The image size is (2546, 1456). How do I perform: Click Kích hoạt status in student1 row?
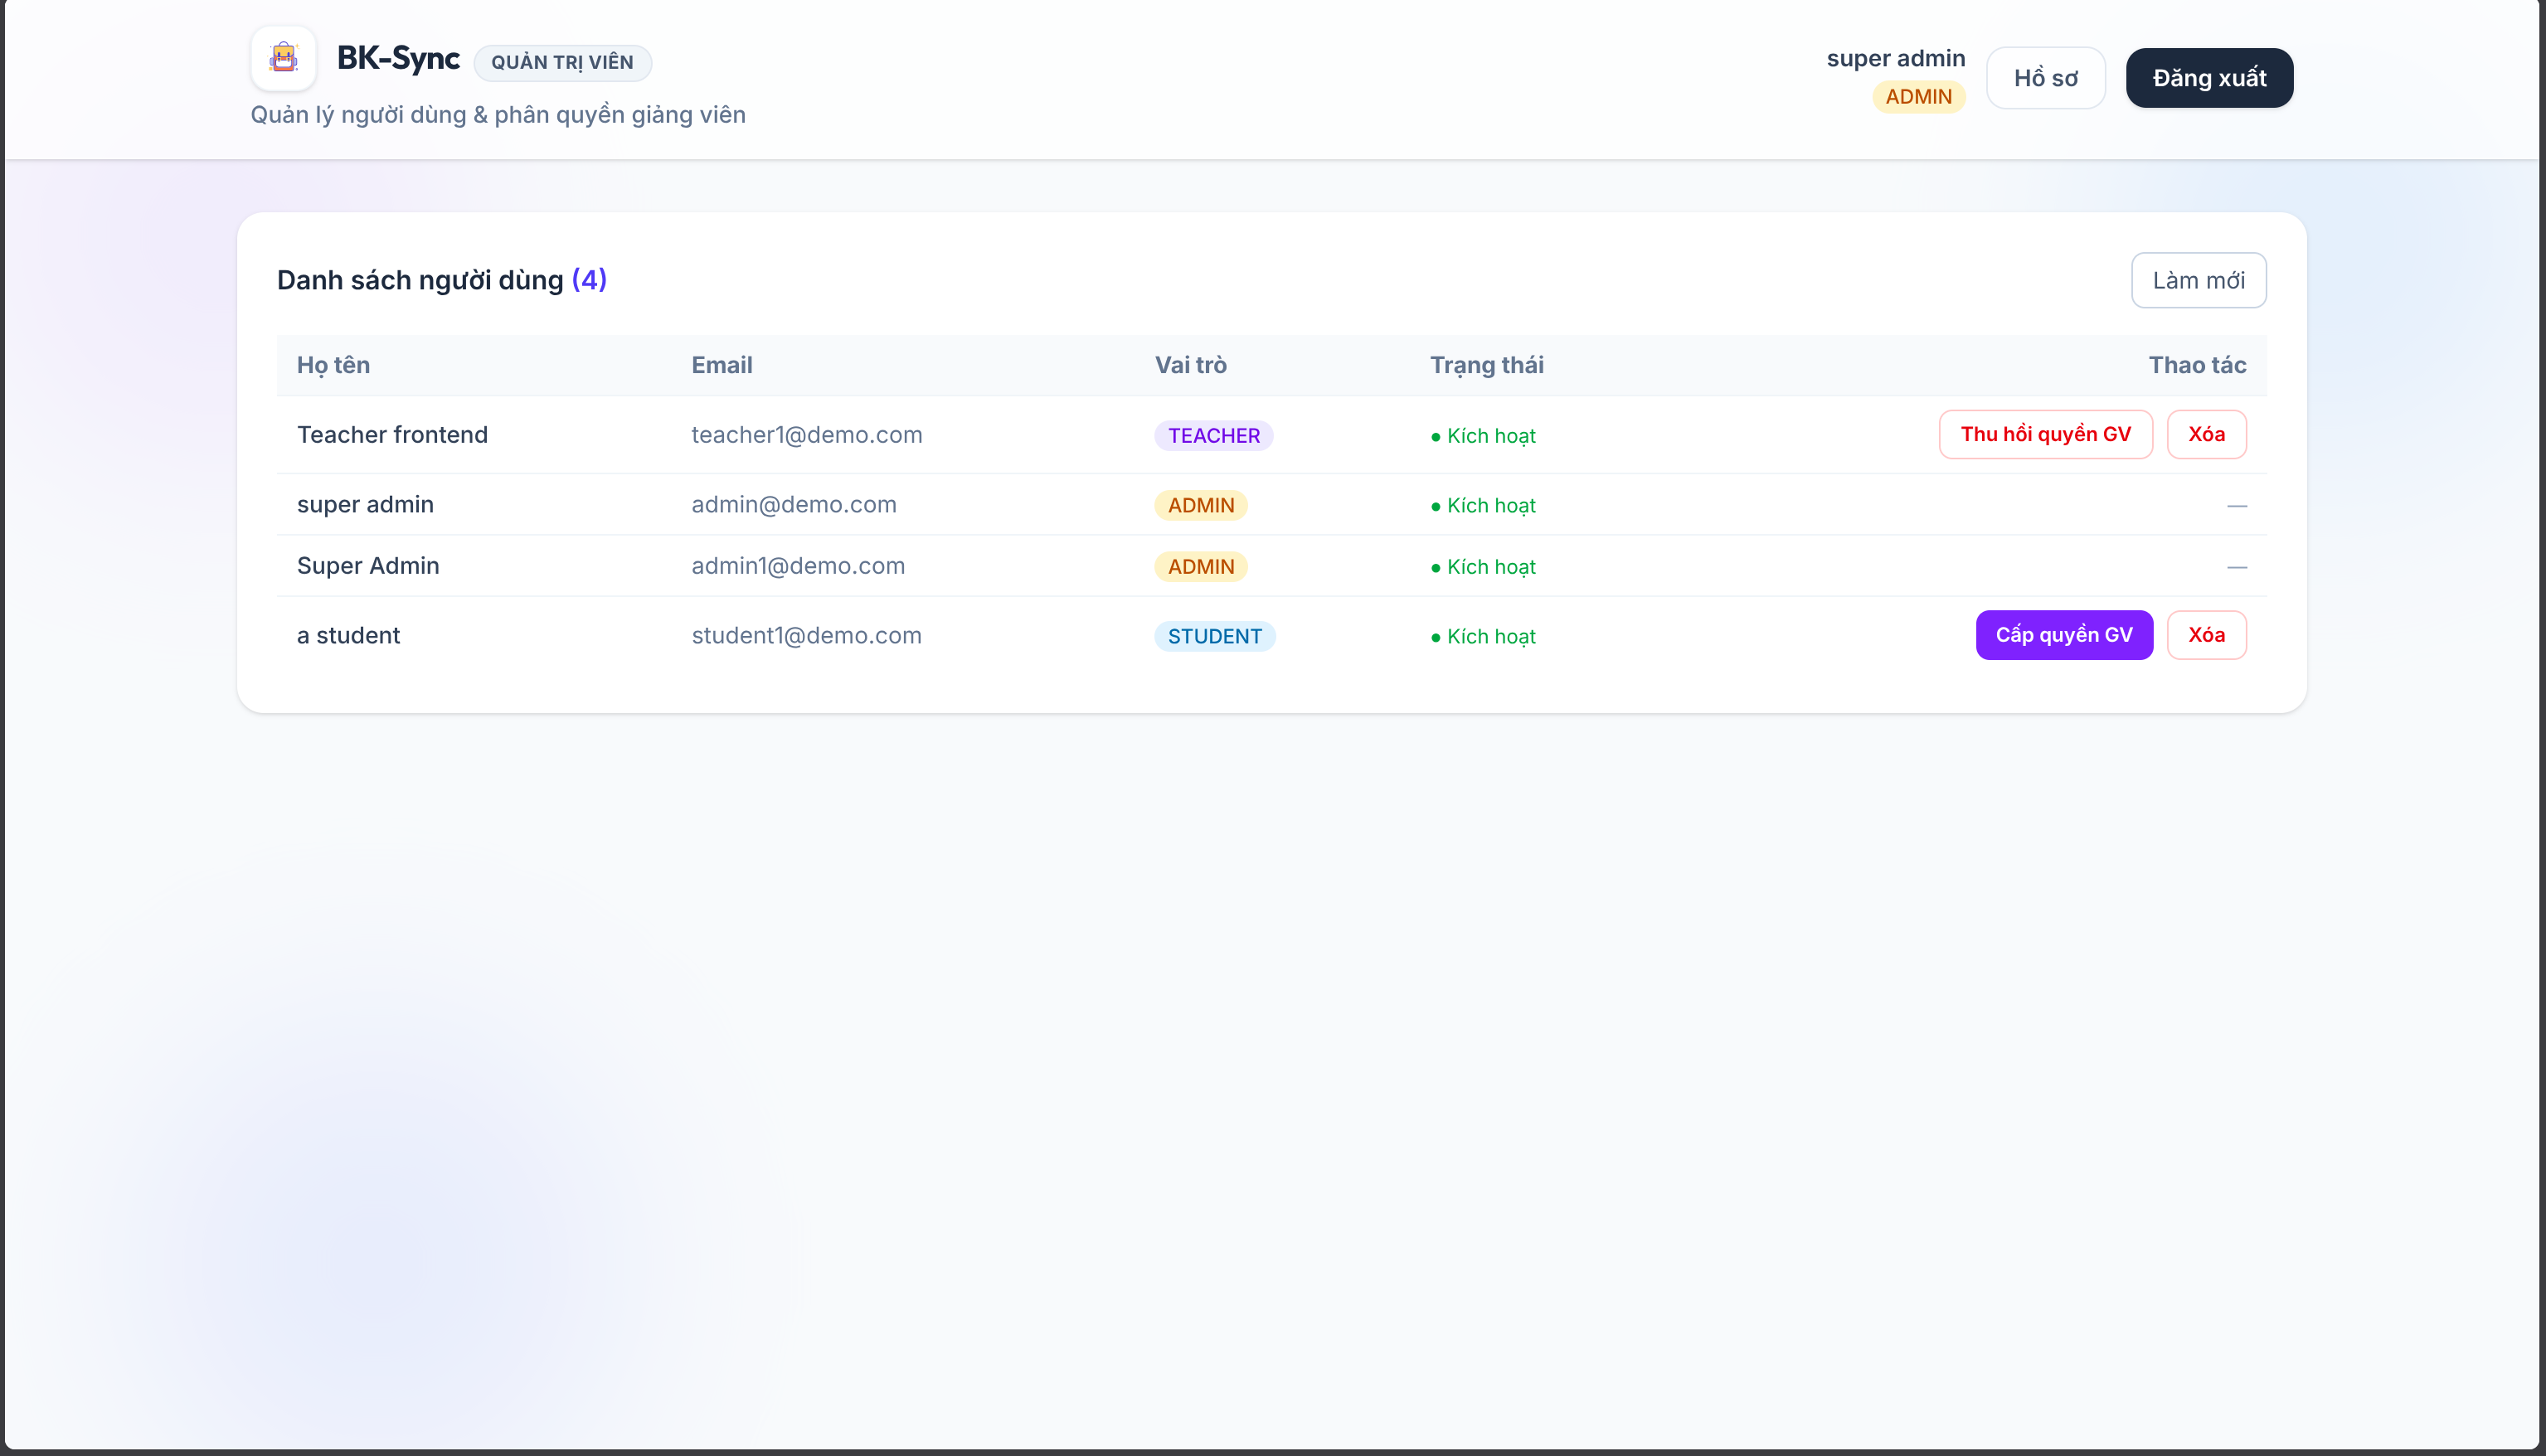pos(1483,637)
